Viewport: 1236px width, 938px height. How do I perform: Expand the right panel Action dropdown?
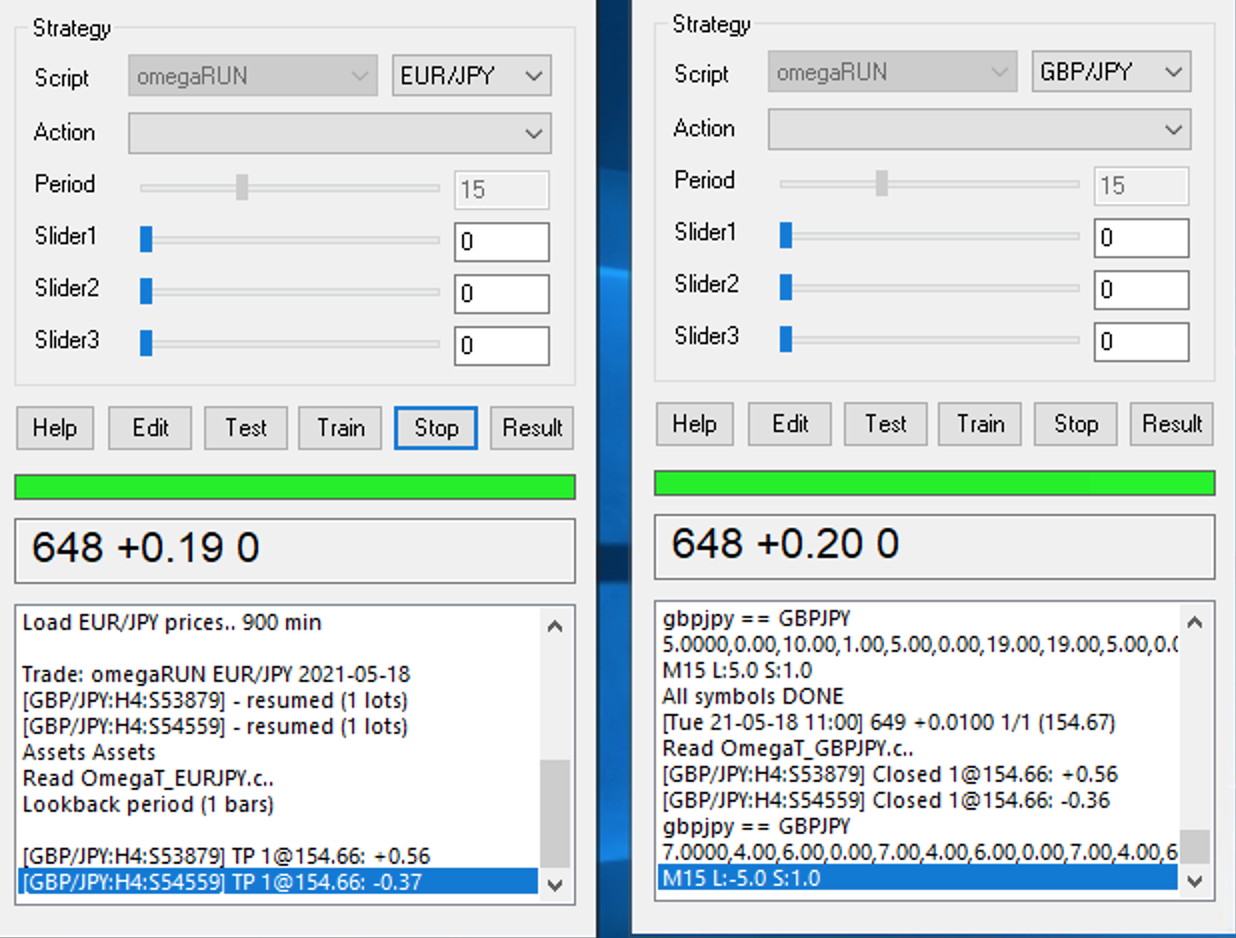coord(978,129)
